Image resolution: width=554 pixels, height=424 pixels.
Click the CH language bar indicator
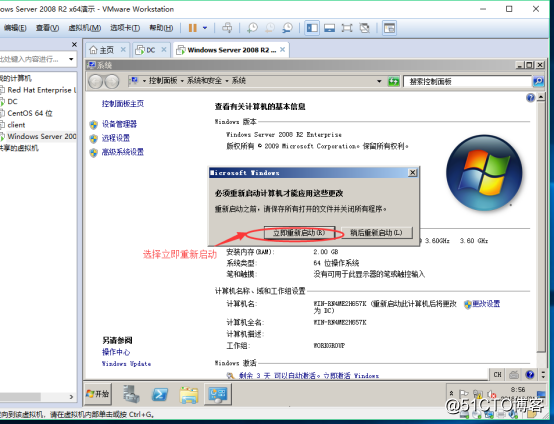[x=497, y=375]
